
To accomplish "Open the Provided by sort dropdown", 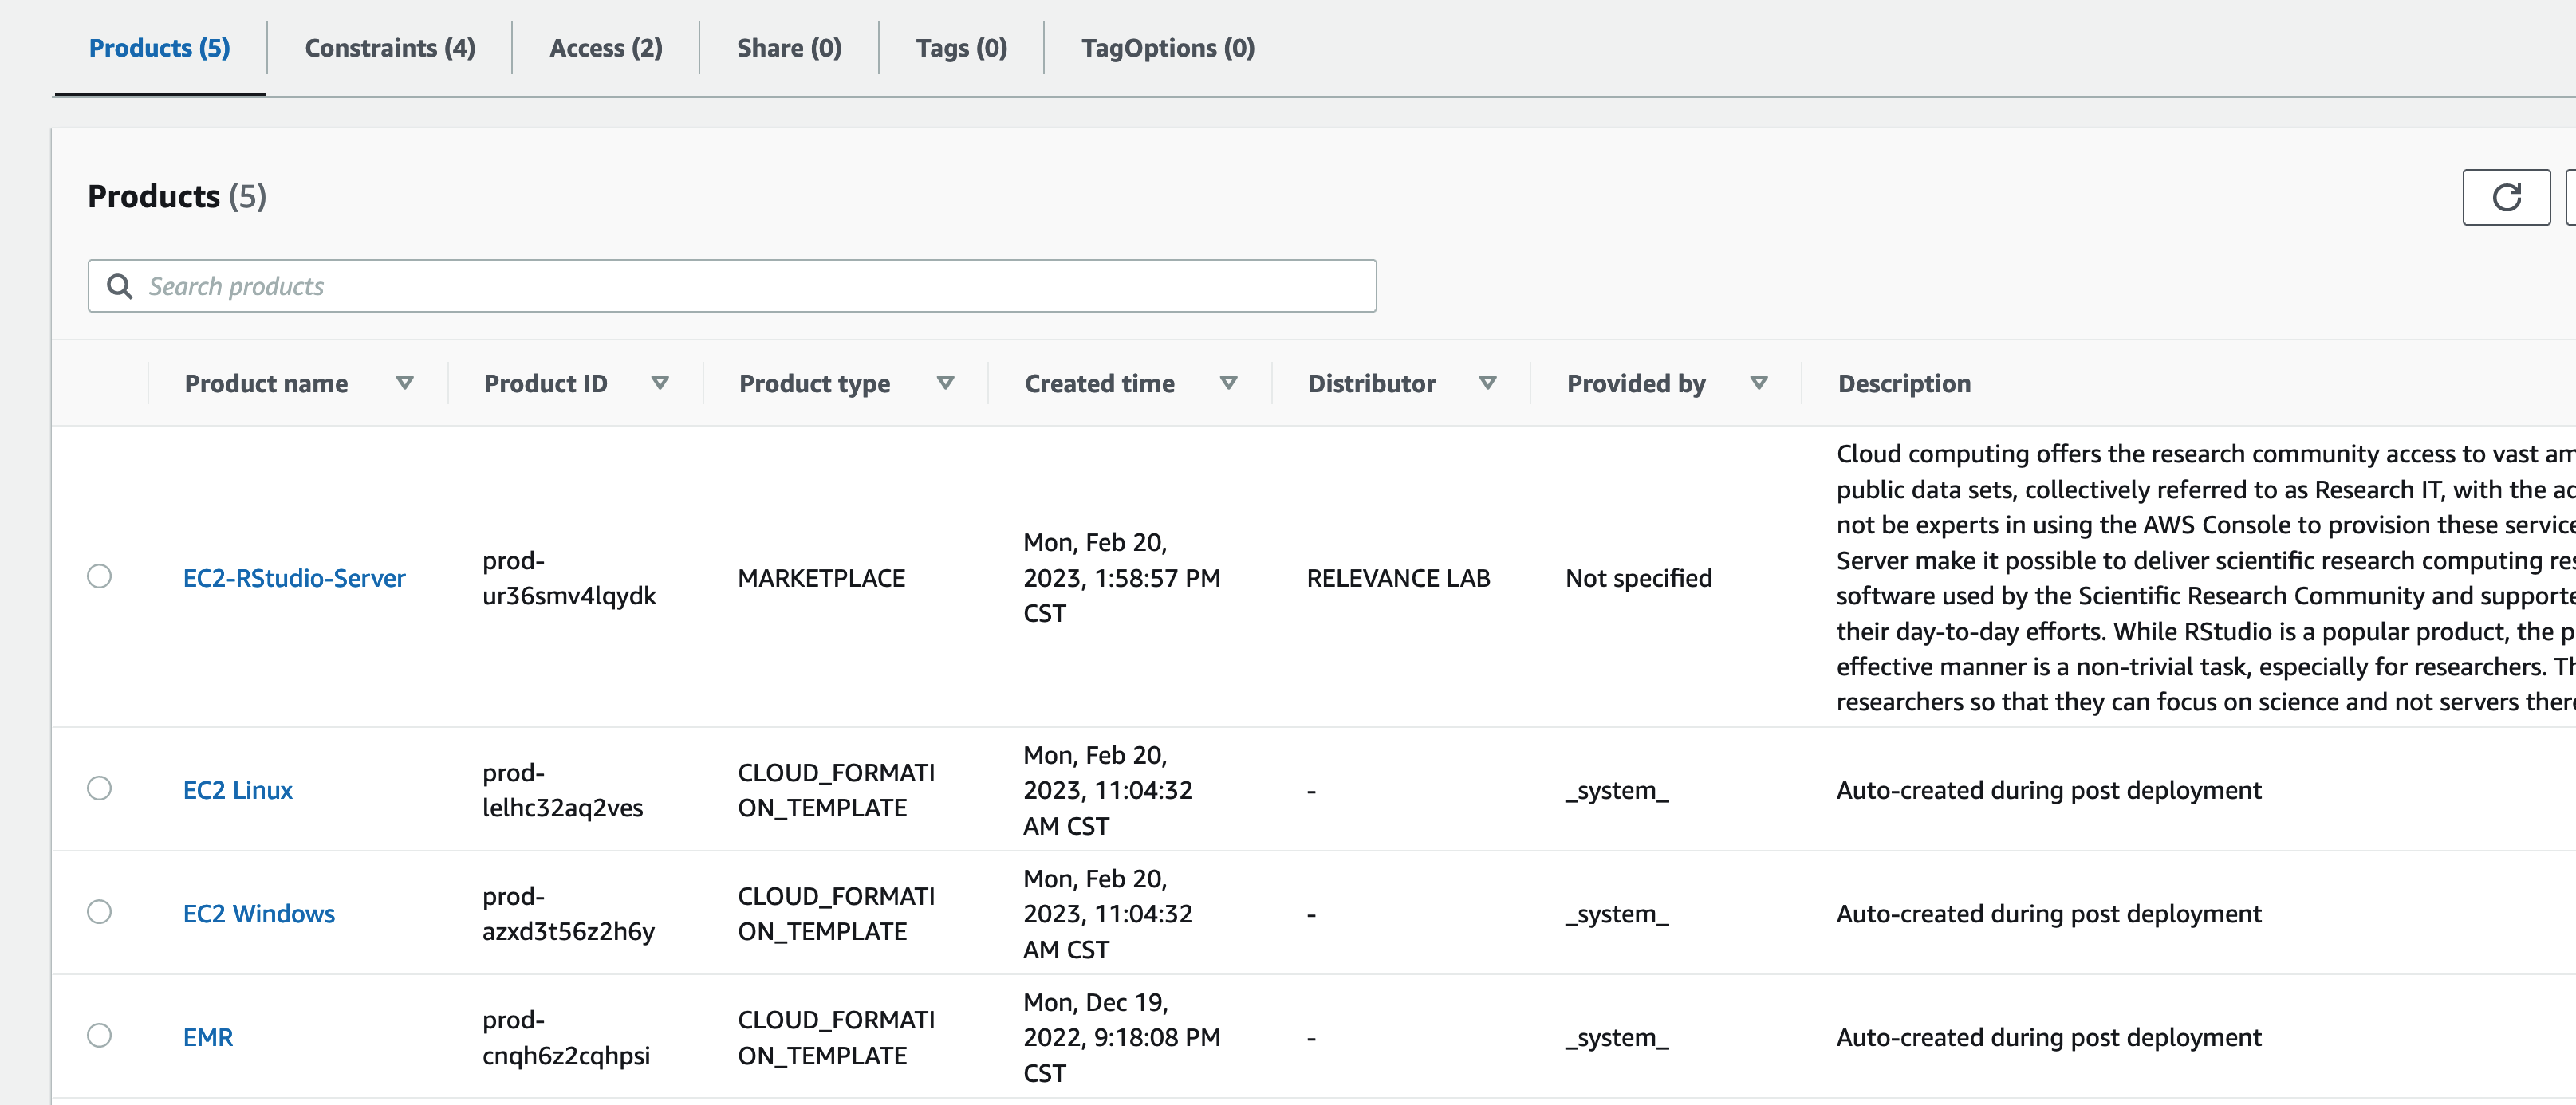I will (x=1759, y=382).
